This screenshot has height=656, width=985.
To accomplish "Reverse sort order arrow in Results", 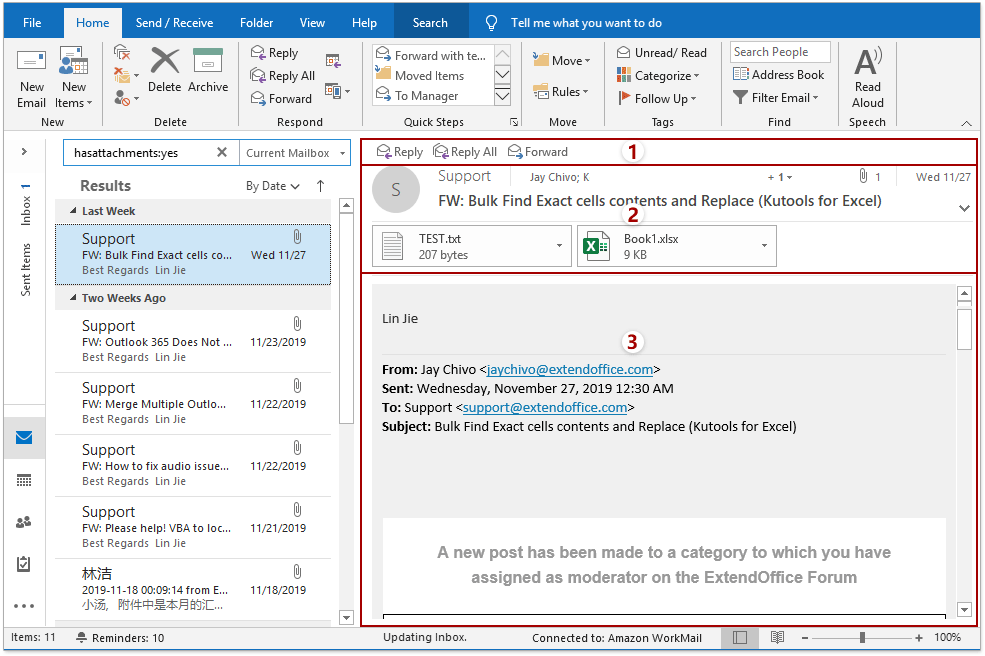I will 320,186.
